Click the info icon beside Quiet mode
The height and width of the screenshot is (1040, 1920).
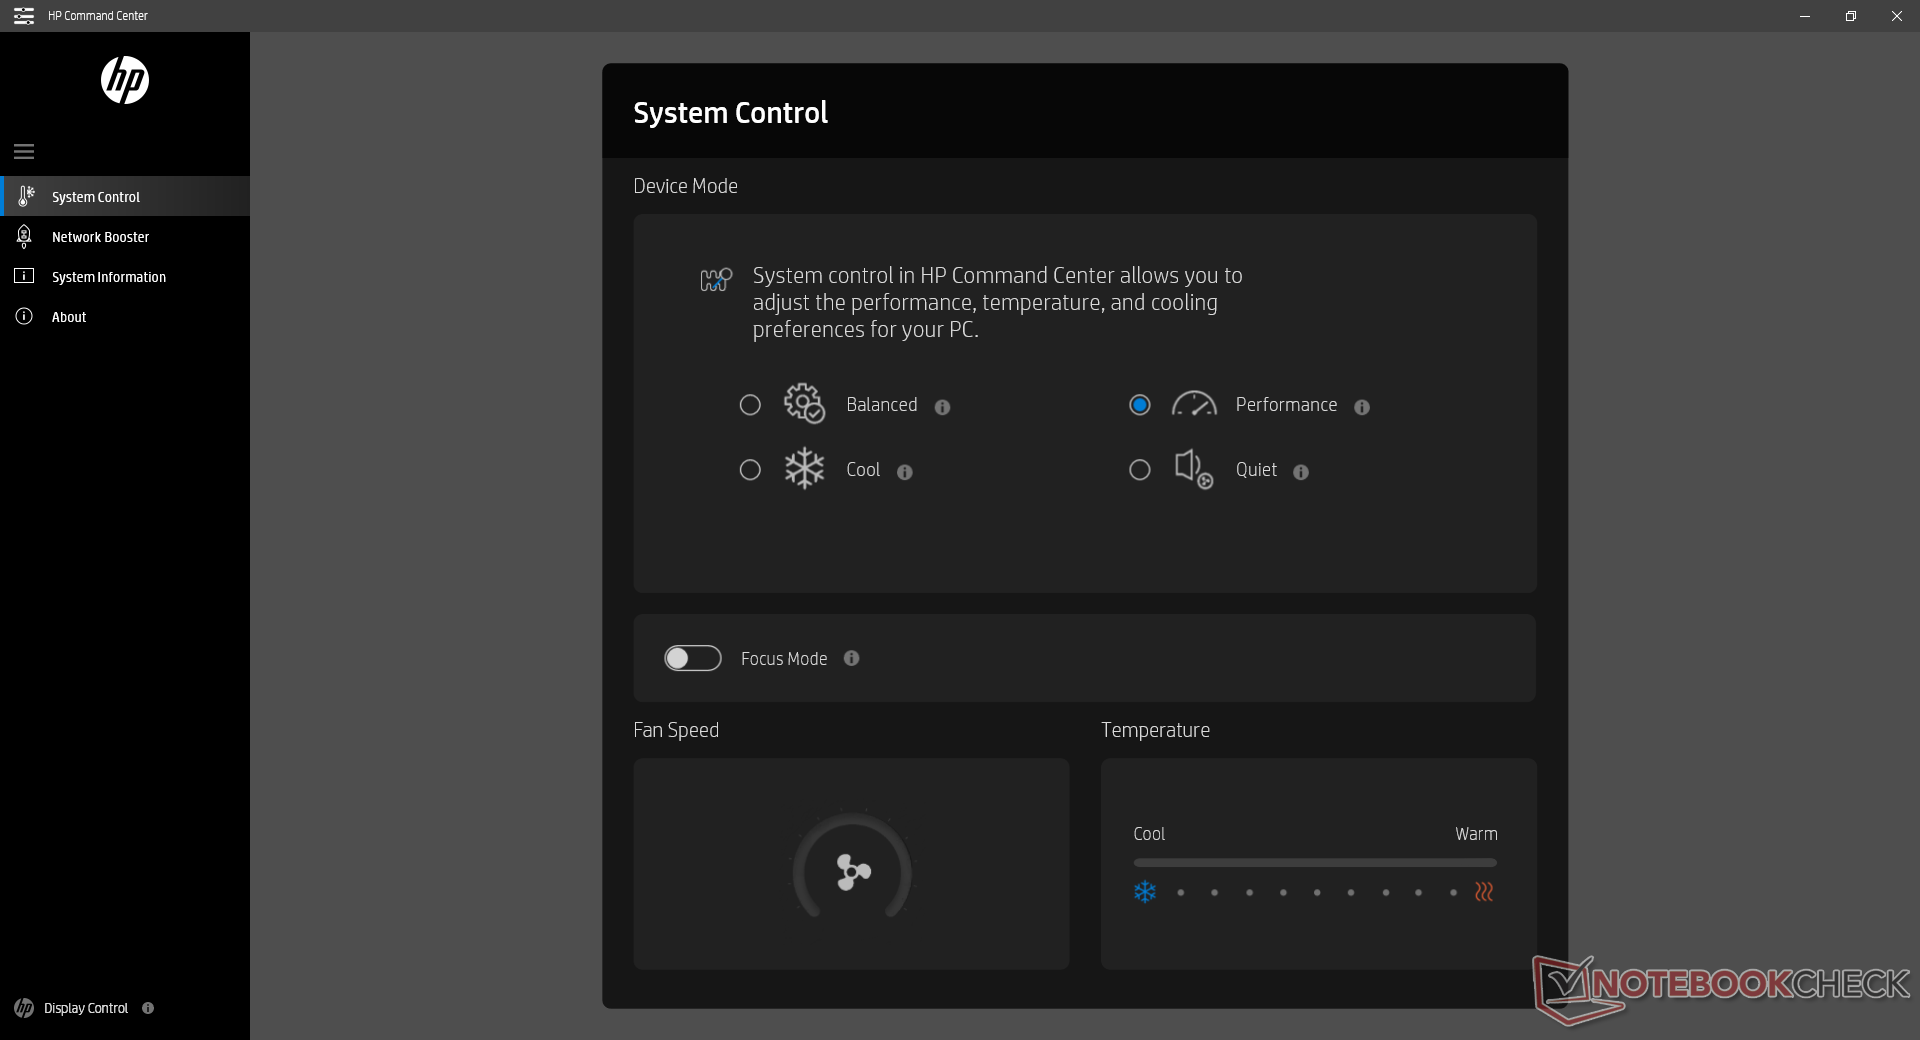click(1301, 472)
